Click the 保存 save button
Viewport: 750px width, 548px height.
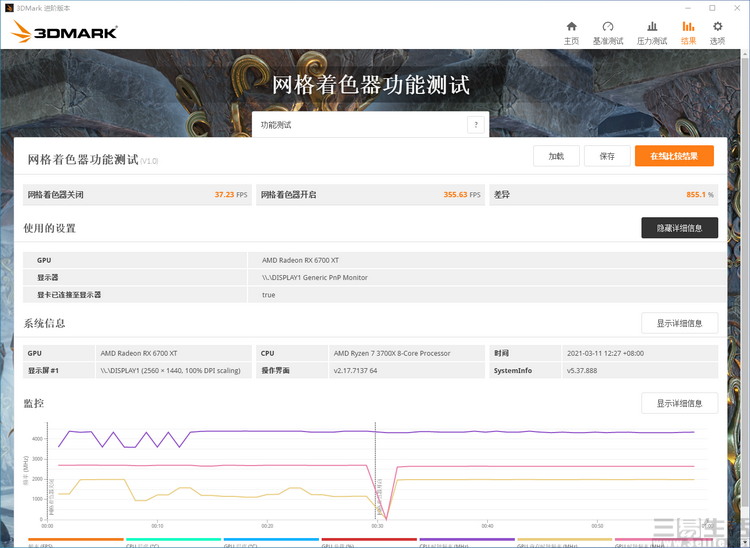pos(607,156)
